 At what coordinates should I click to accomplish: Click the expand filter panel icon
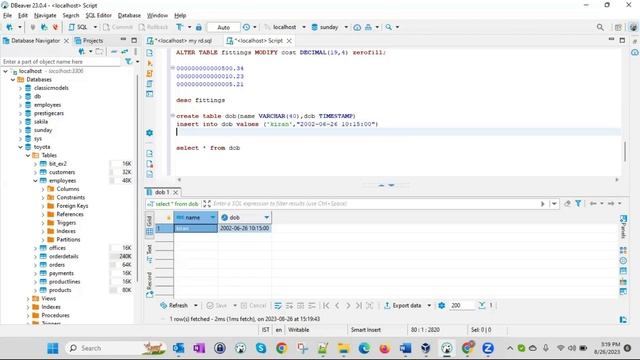[207, 203]
